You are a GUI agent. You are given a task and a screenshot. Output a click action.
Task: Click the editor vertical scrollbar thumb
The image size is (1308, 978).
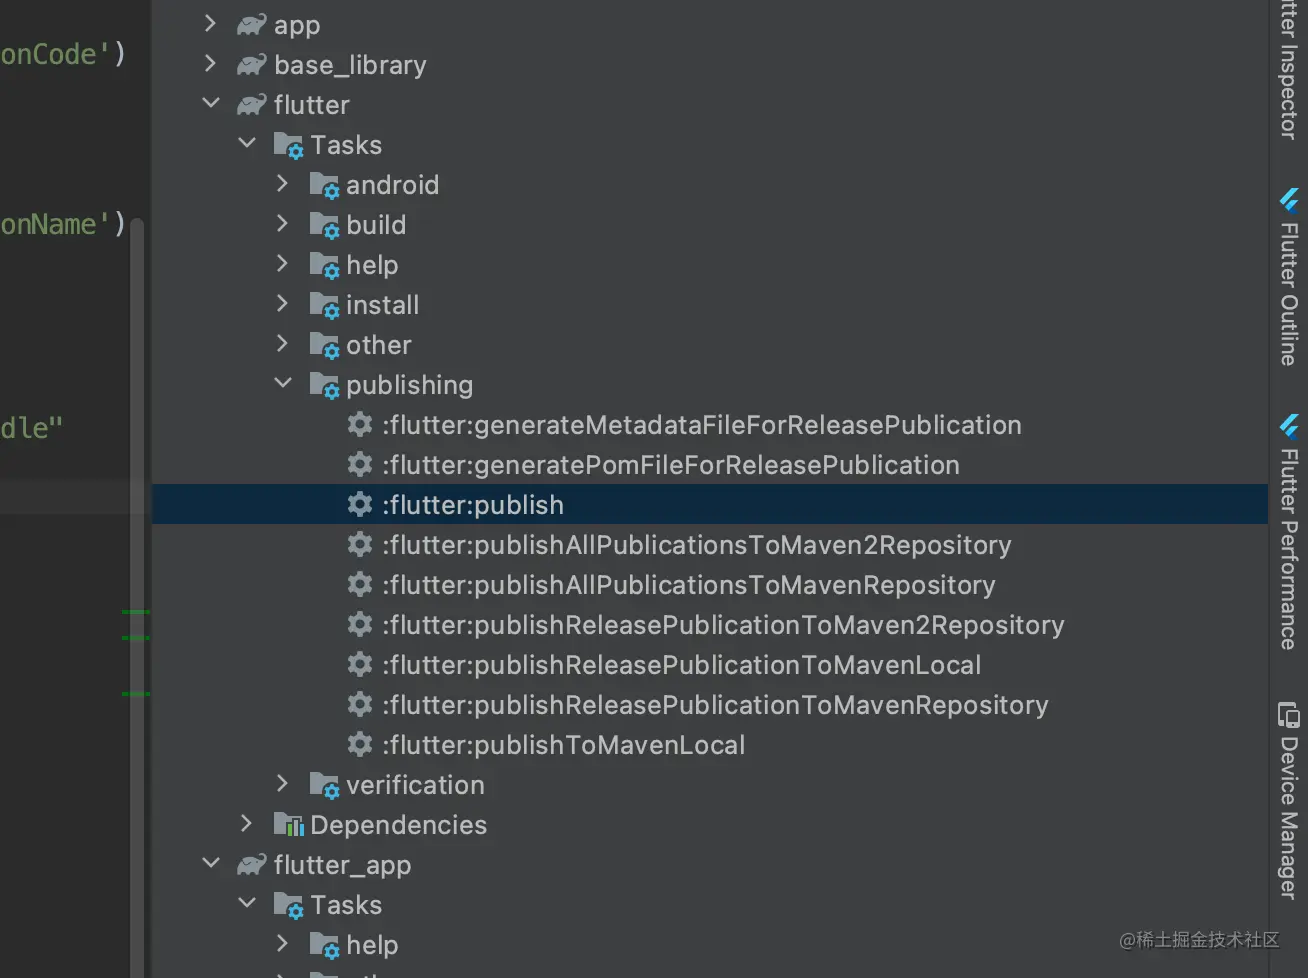tap(138, 596)
